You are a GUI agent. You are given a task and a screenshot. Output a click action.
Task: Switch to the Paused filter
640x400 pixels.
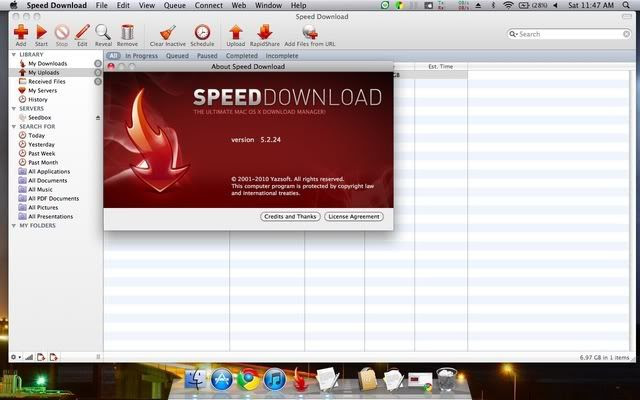[x=207, y=56]
